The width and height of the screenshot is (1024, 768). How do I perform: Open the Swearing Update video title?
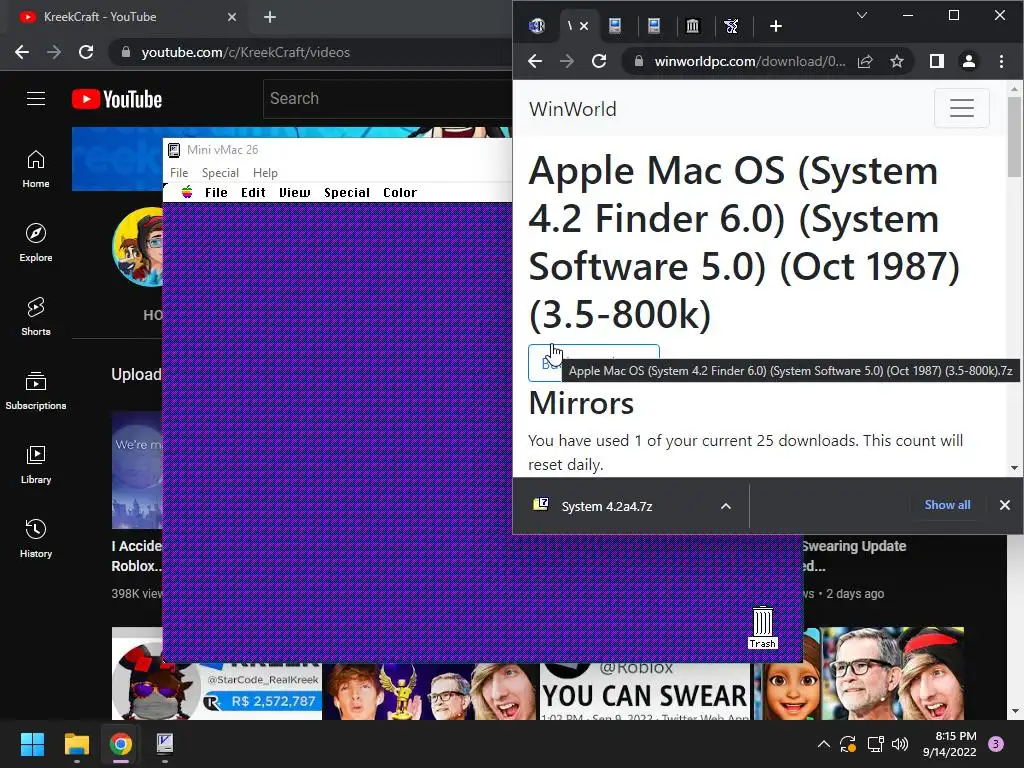point(853,555)
